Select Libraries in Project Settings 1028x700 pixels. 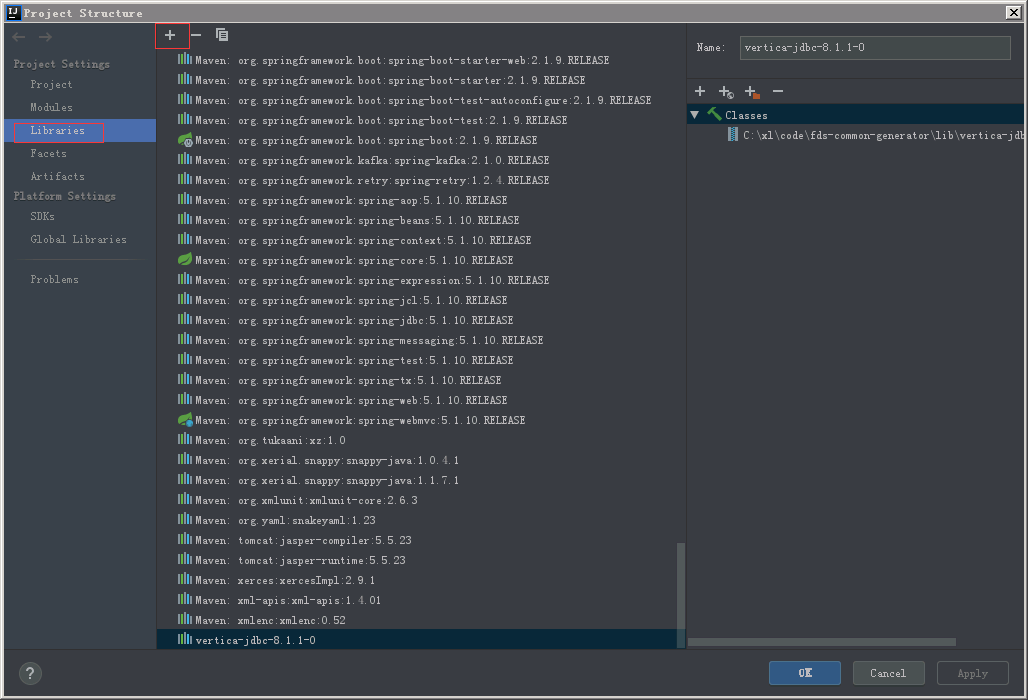(58, 130)
